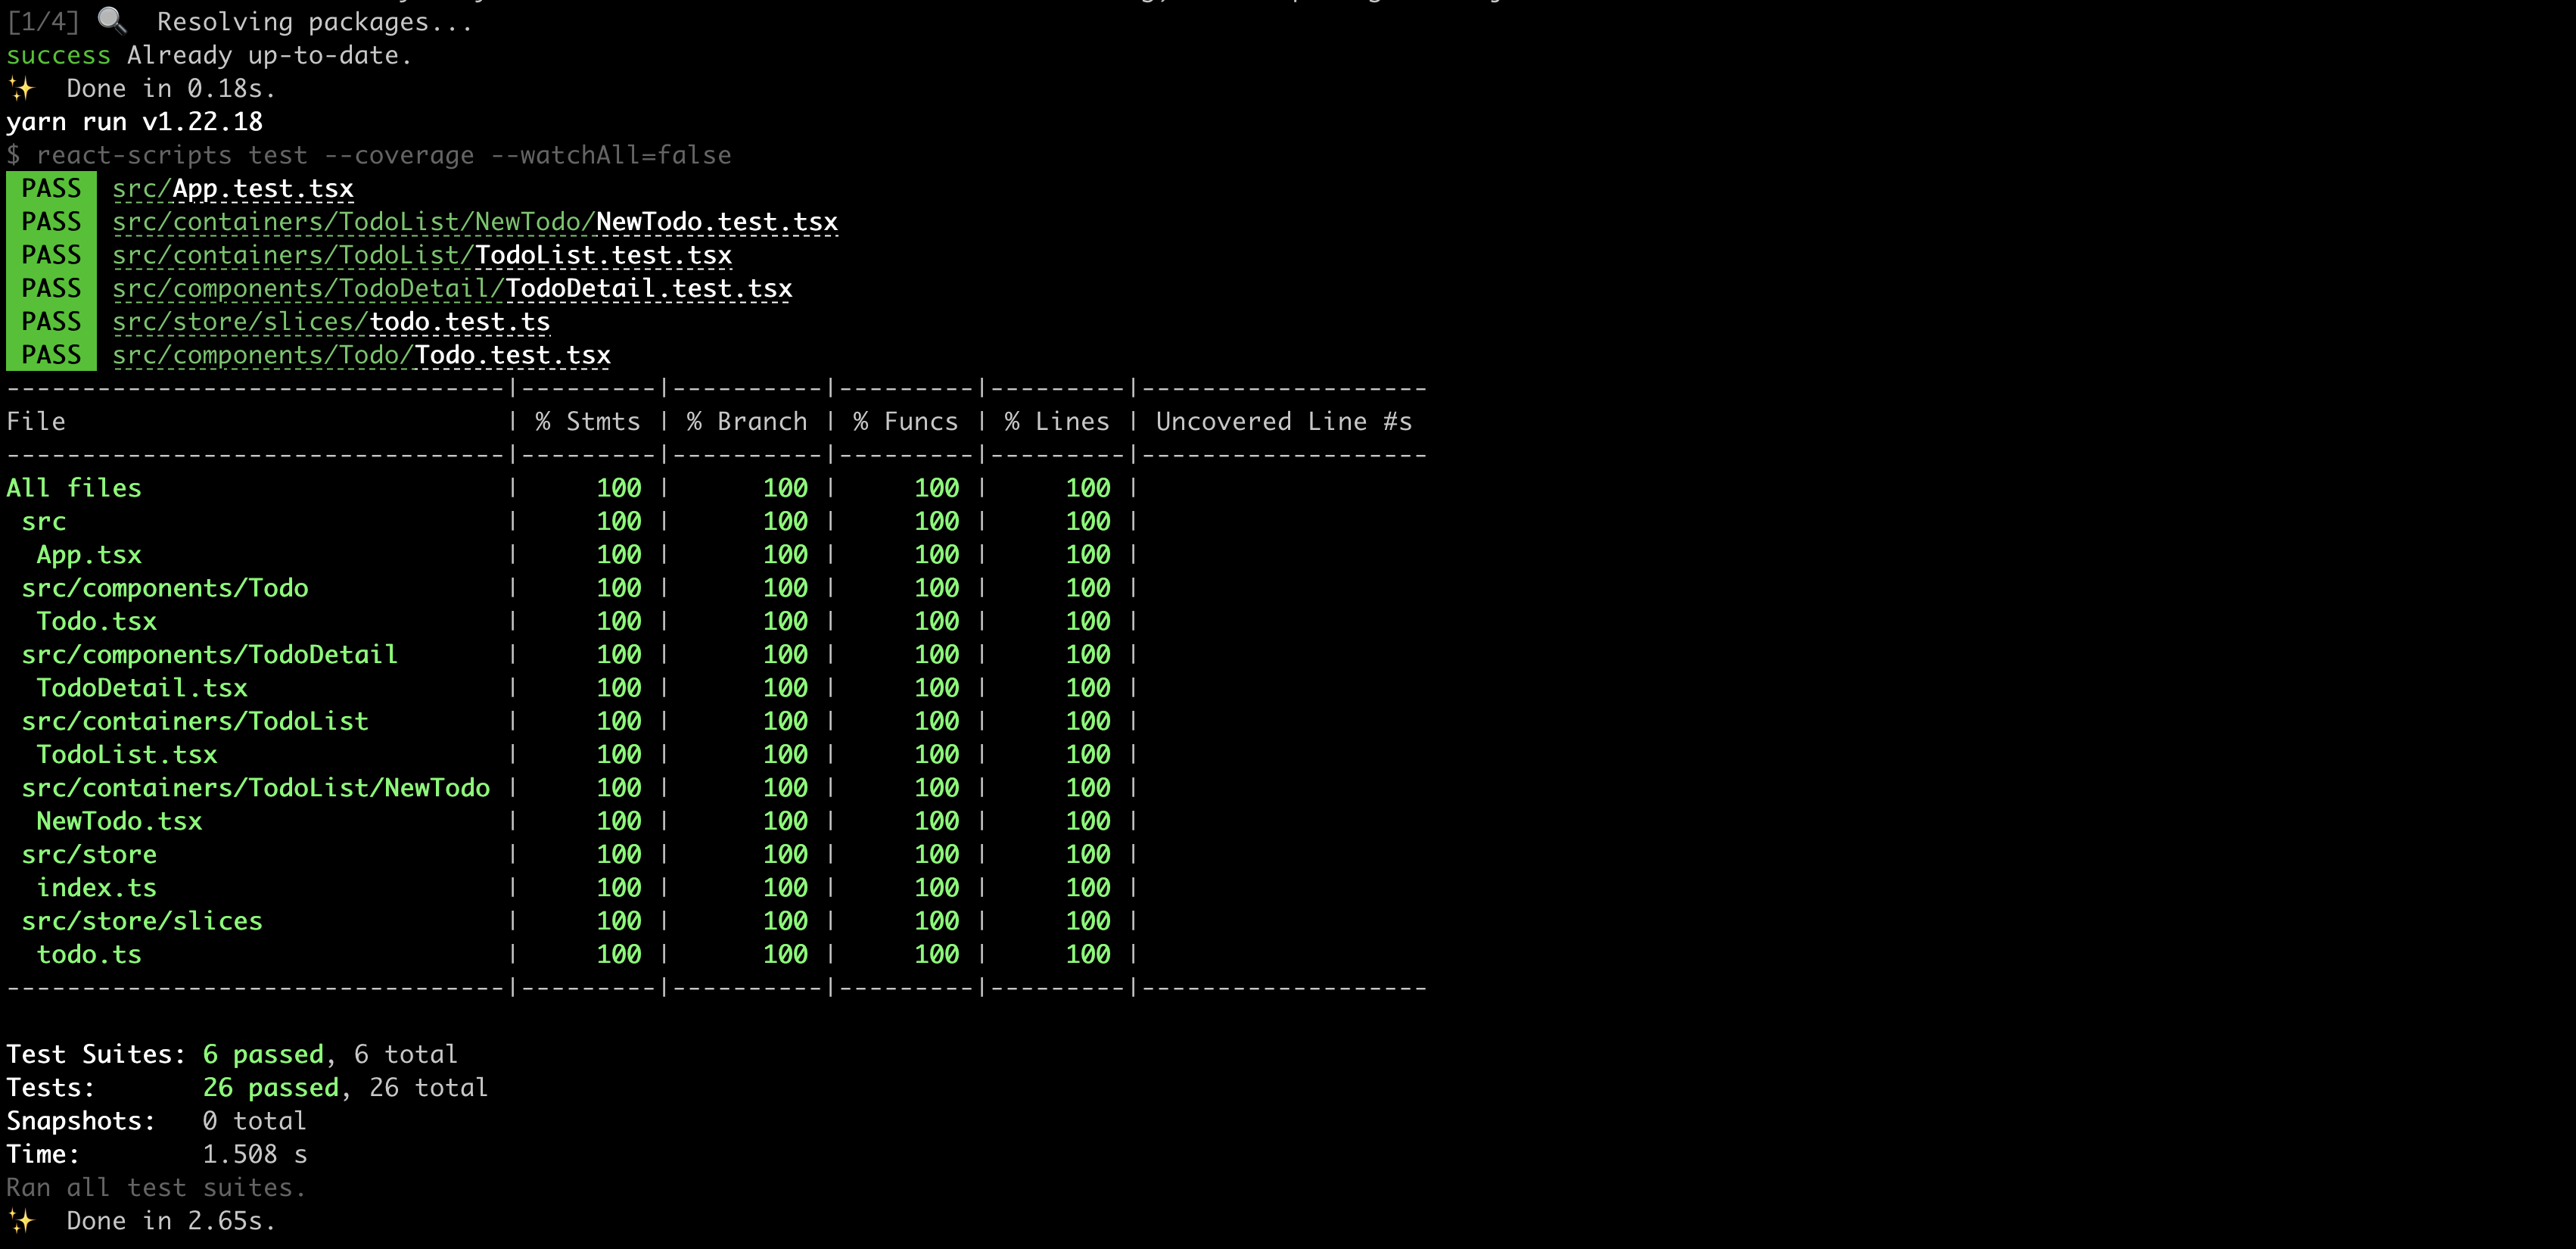
Task: Click the src/App.test.tsx file path link
Action: 232,189
